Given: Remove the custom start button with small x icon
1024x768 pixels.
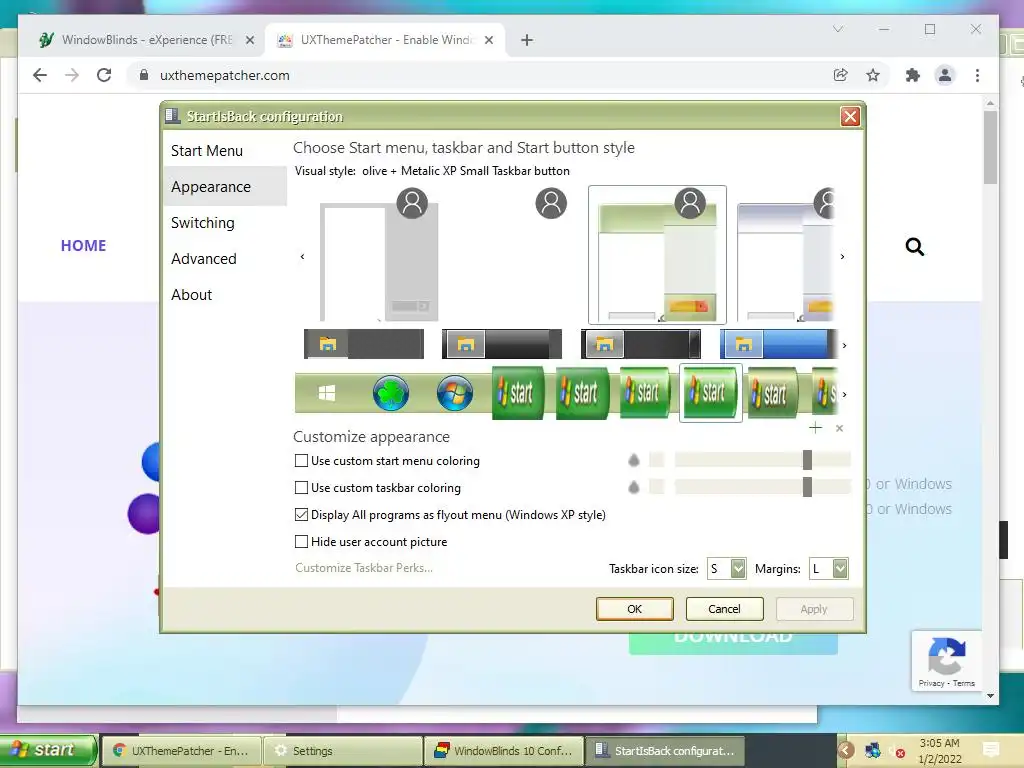Looking at the screenshot, I should pos(839,428).
